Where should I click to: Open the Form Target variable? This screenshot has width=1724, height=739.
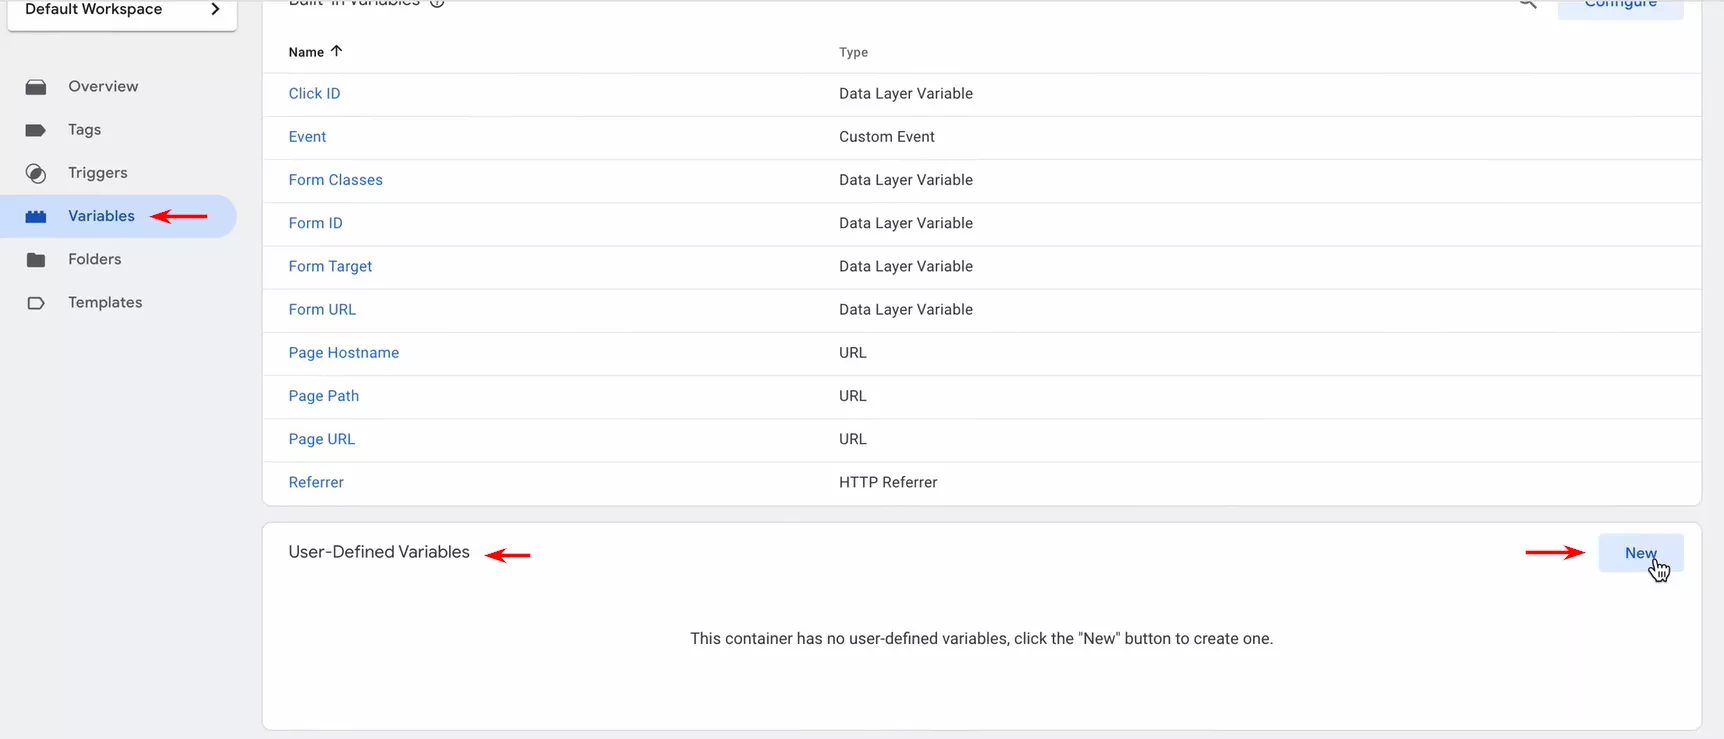tap(330, 266)
